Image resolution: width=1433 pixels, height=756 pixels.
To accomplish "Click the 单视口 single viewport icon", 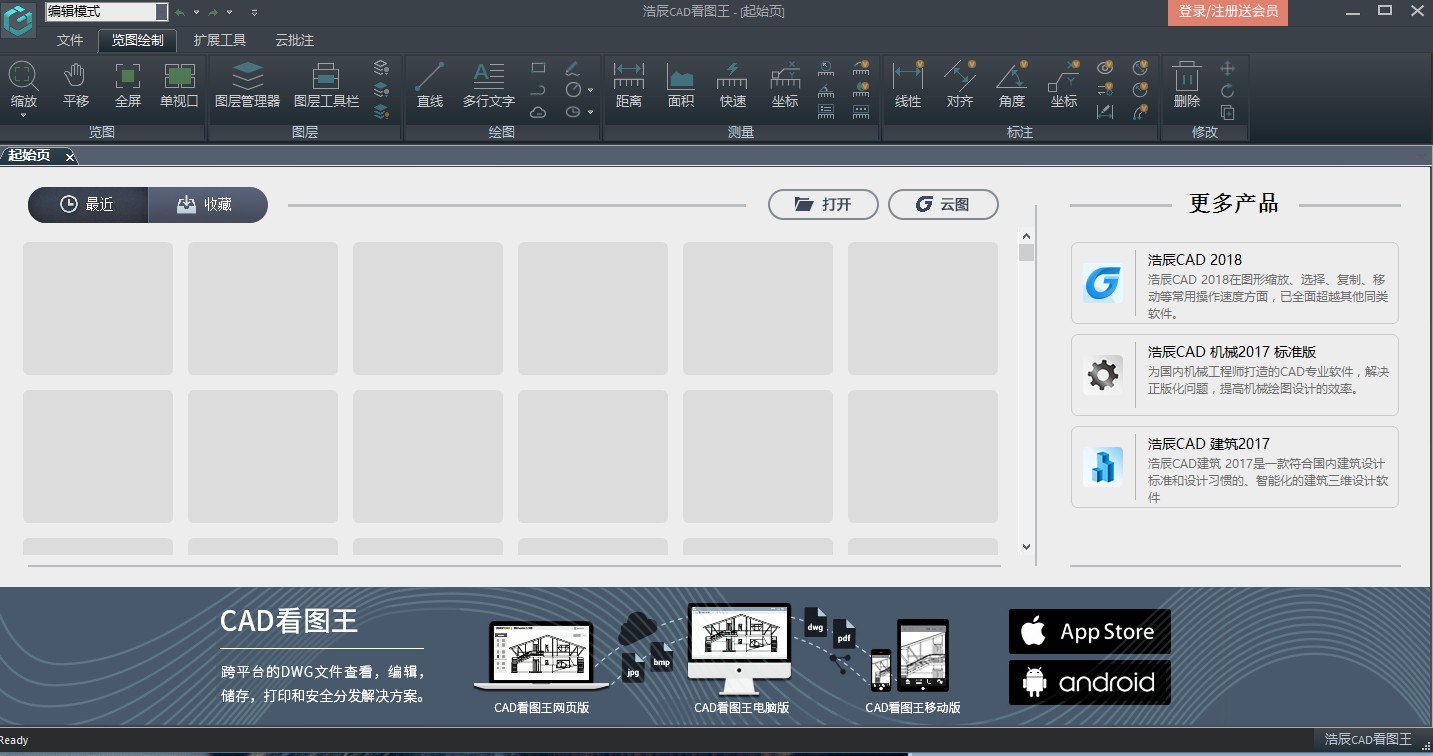I will pos(180,84).
